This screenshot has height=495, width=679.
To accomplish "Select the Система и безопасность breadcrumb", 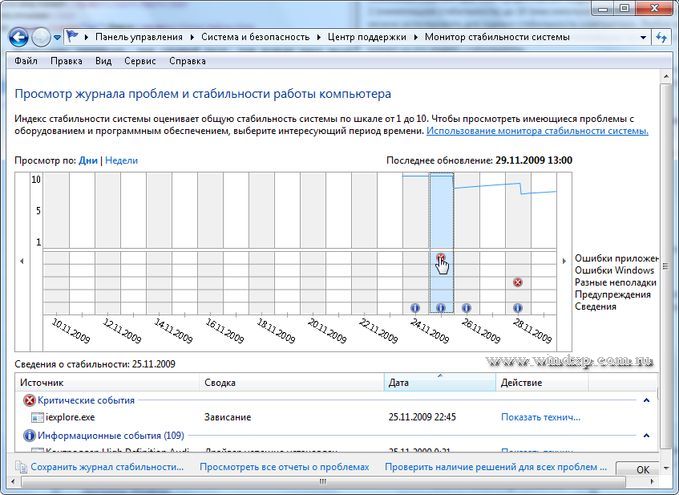I will pos(255,37).
